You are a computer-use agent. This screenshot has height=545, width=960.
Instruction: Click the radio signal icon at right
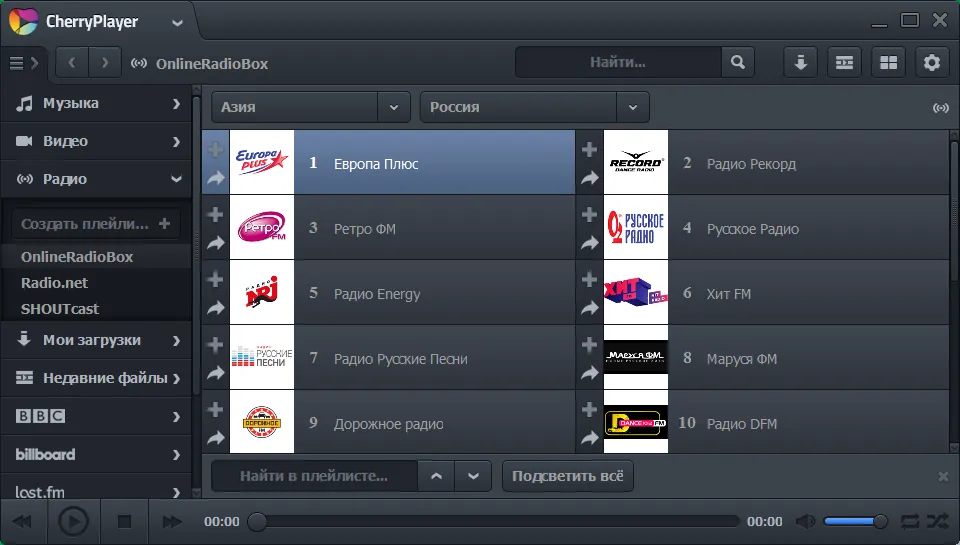[x=940, y=108]
